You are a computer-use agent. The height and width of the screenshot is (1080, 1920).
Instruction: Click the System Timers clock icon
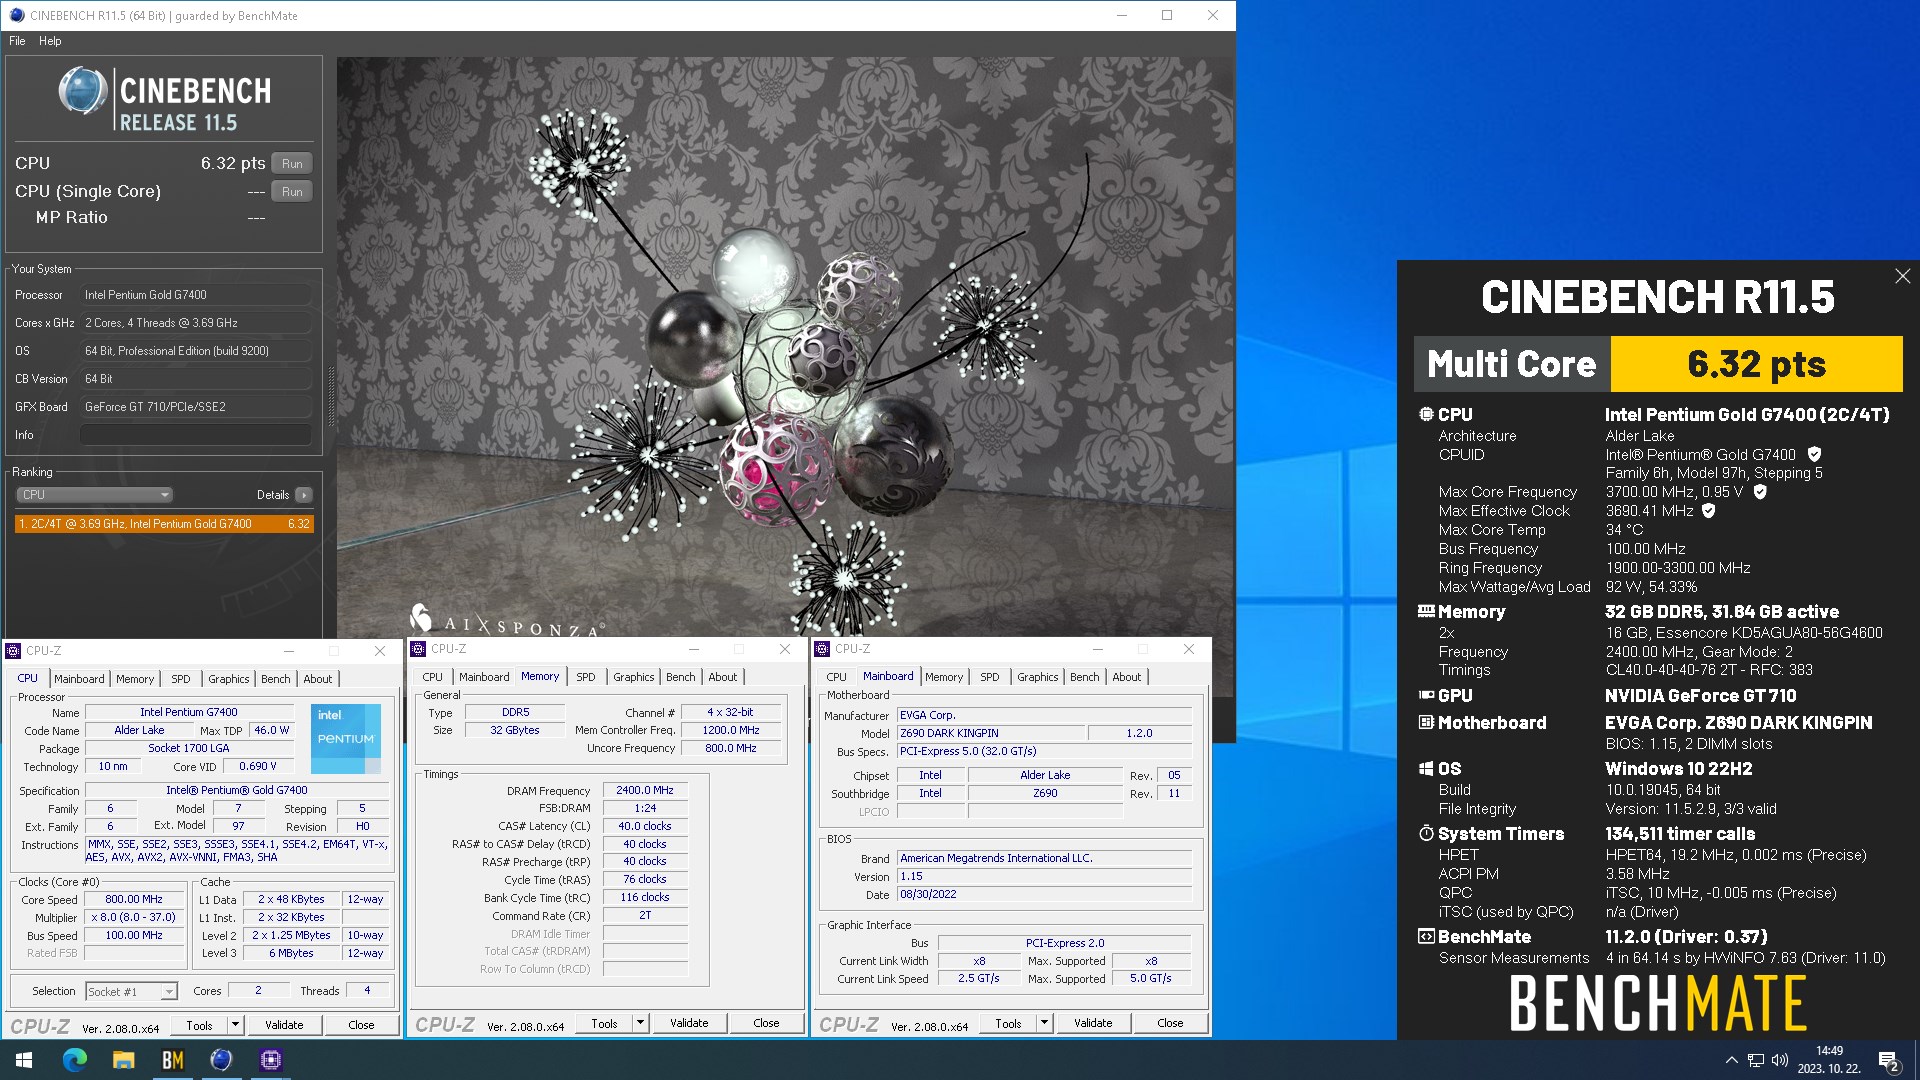tap(1426, 833)
